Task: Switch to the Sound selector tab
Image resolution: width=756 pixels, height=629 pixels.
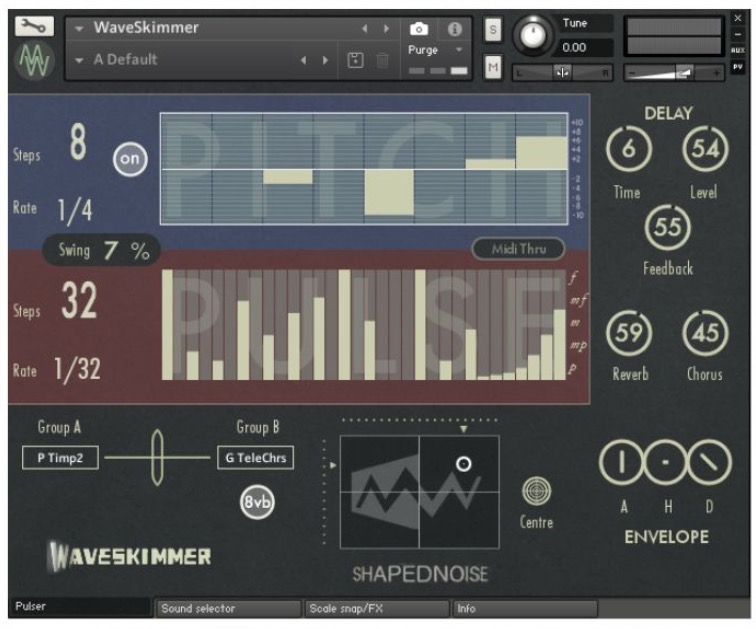Action: click(x=228, y=608)
